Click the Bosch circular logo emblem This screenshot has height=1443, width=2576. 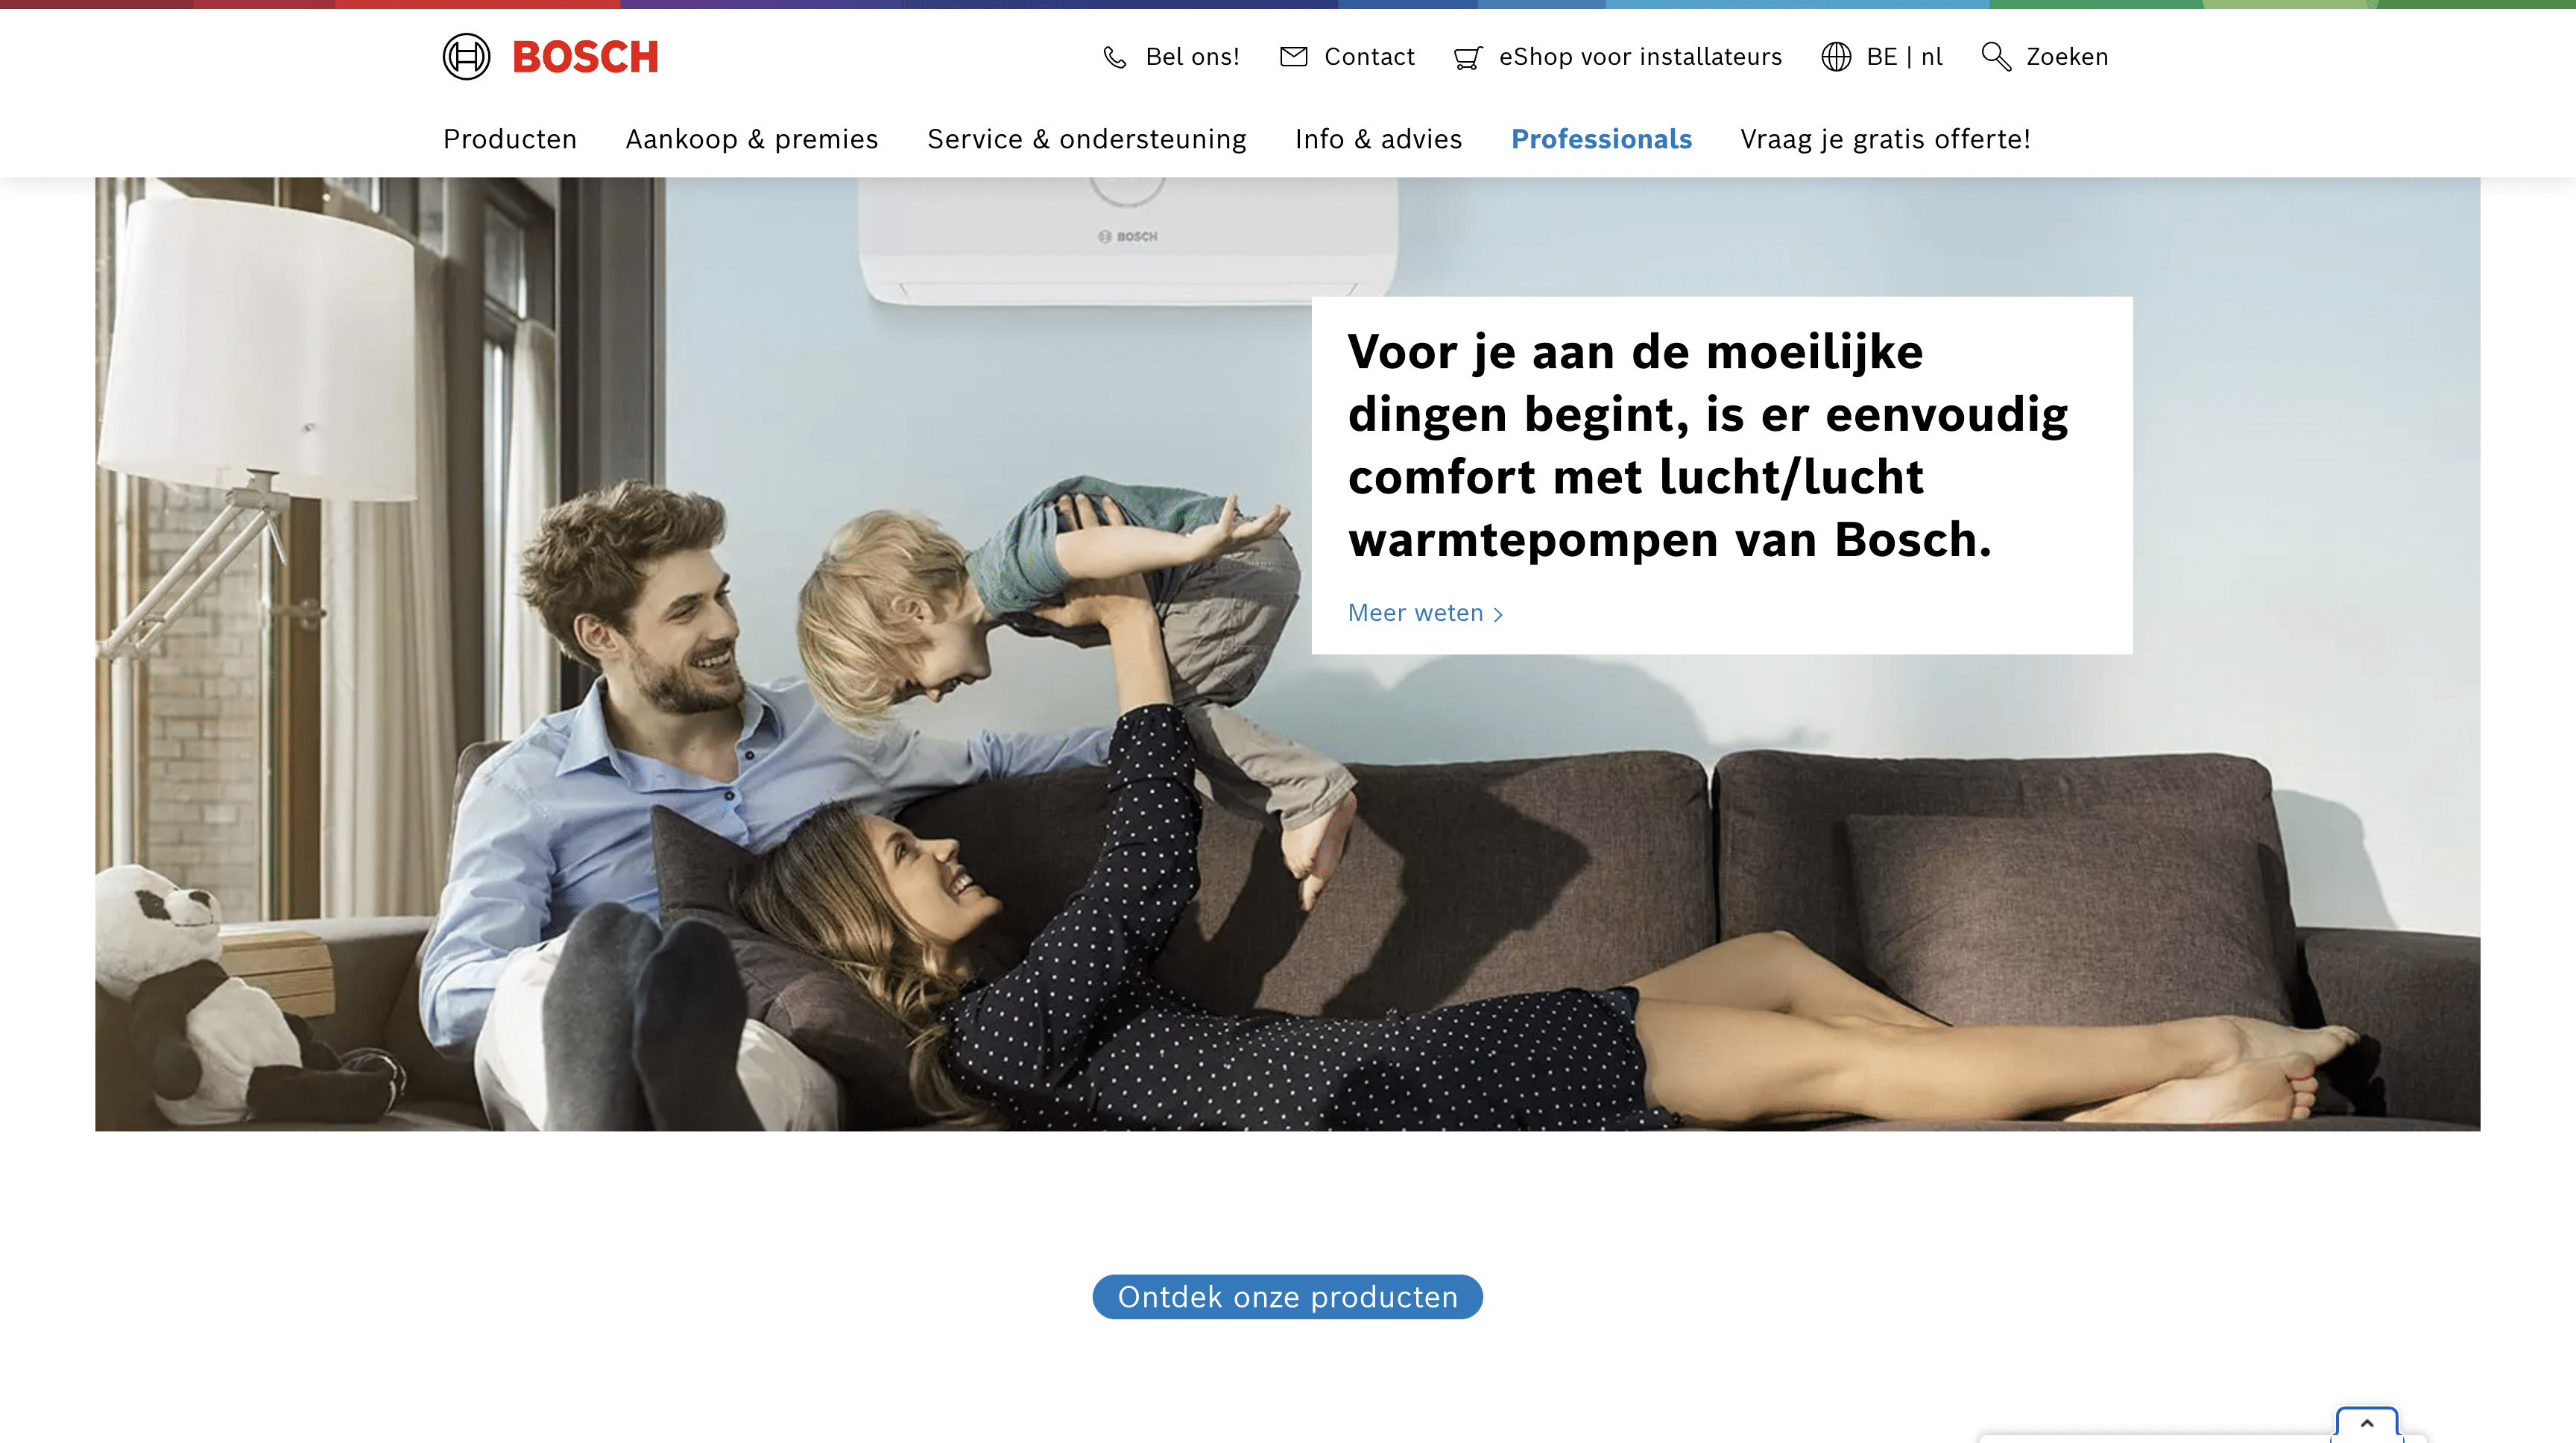coord(466,57)
